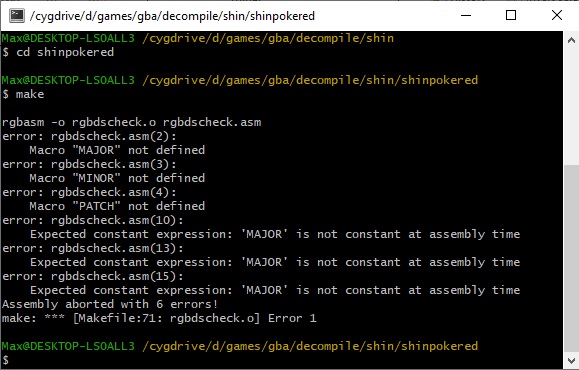579x370 pixels.
Task: Click the scrollbar track above the thumb
Action: pos(571,106)
